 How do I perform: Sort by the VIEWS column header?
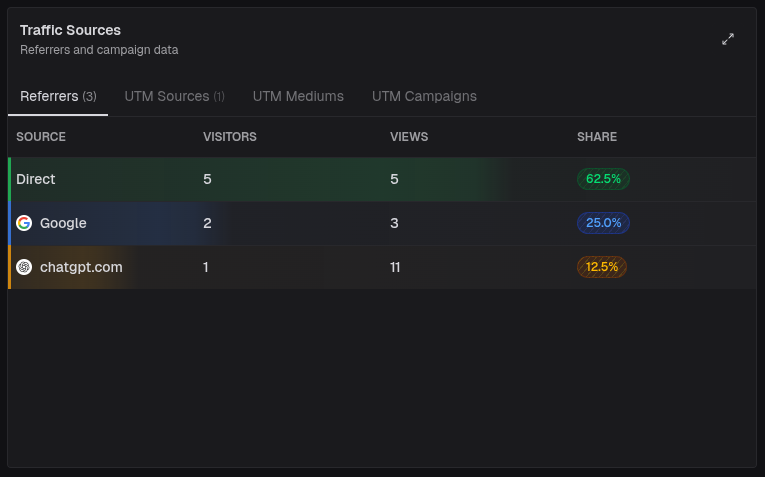coord(409,137)
